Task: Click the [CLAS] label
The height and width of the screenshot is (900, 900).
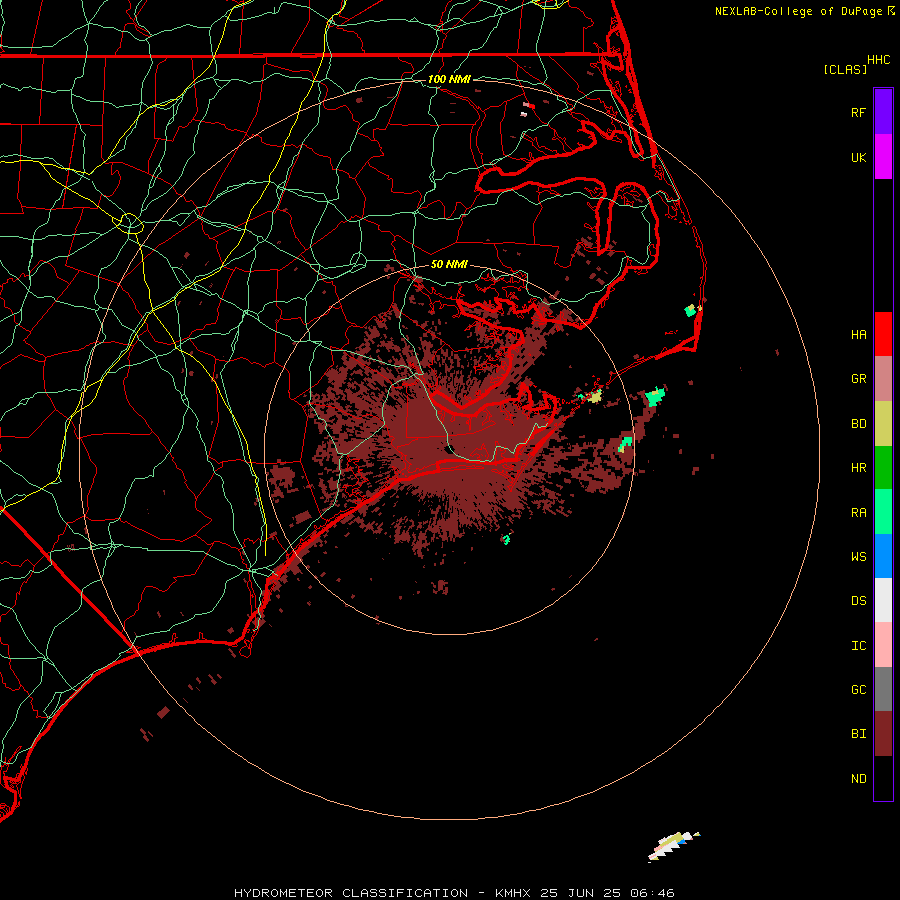Action: click(845, 70)
